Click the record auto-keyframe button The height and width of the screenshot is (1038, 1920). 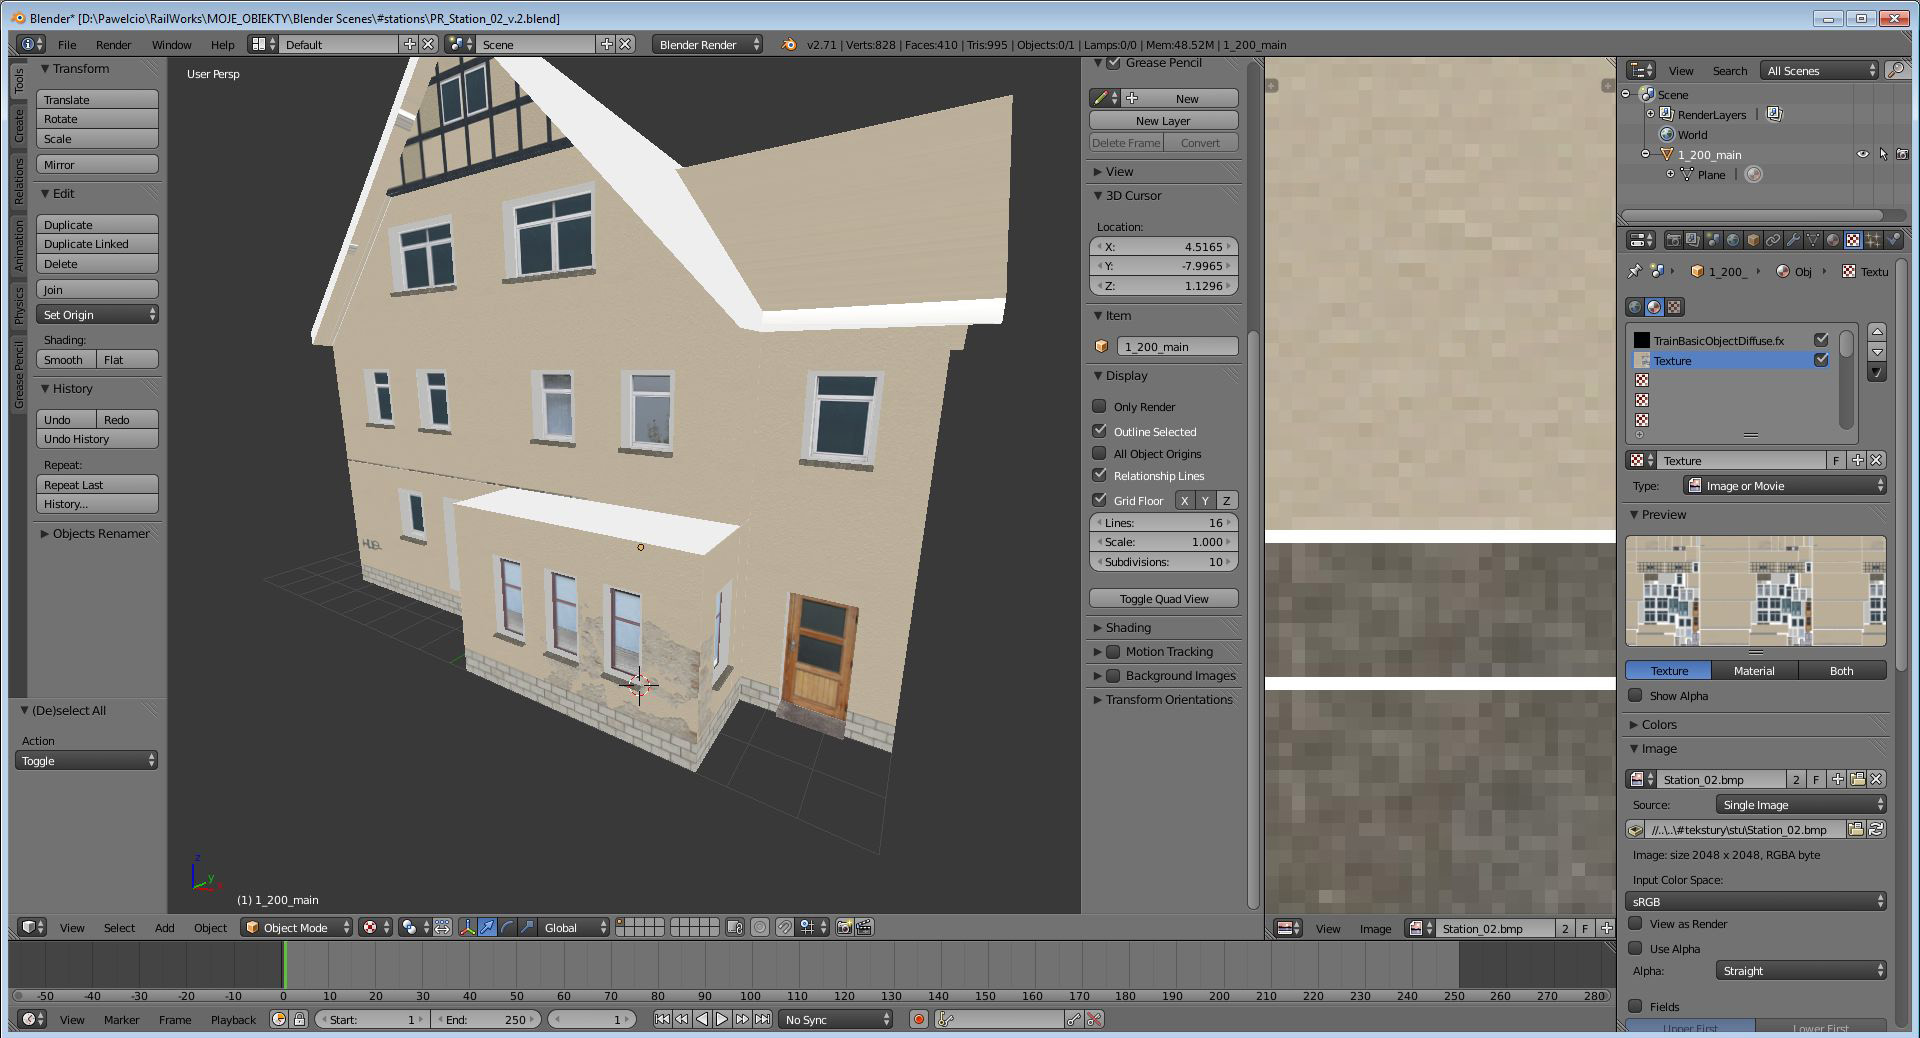[918, 1019]
